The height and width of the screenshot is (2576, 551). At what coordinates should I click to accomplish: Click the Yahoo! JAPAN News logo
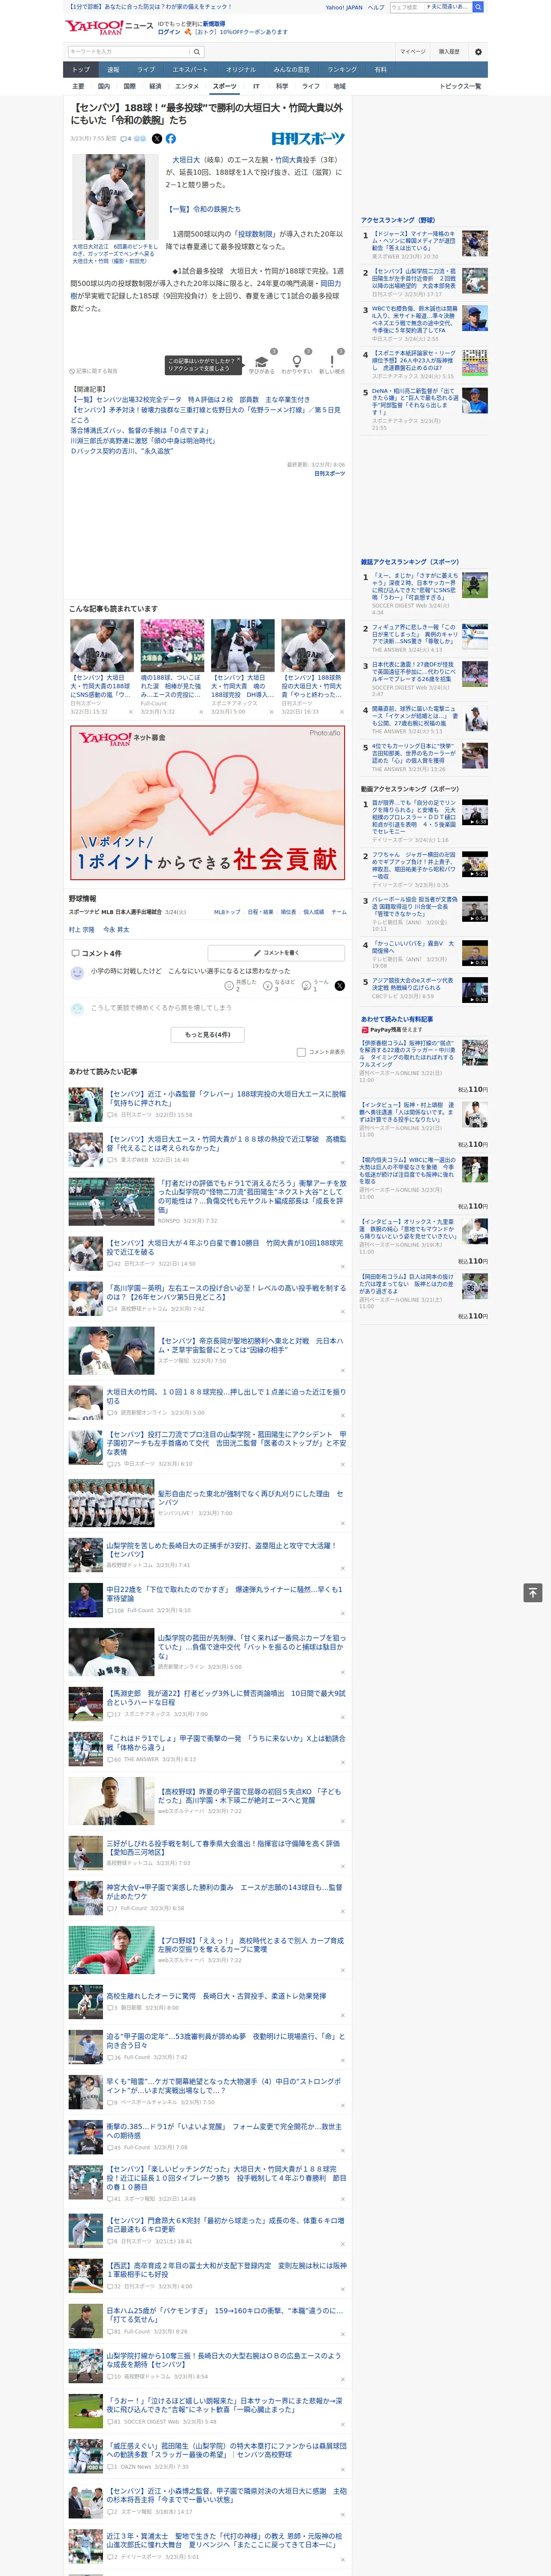coord(109,27)
